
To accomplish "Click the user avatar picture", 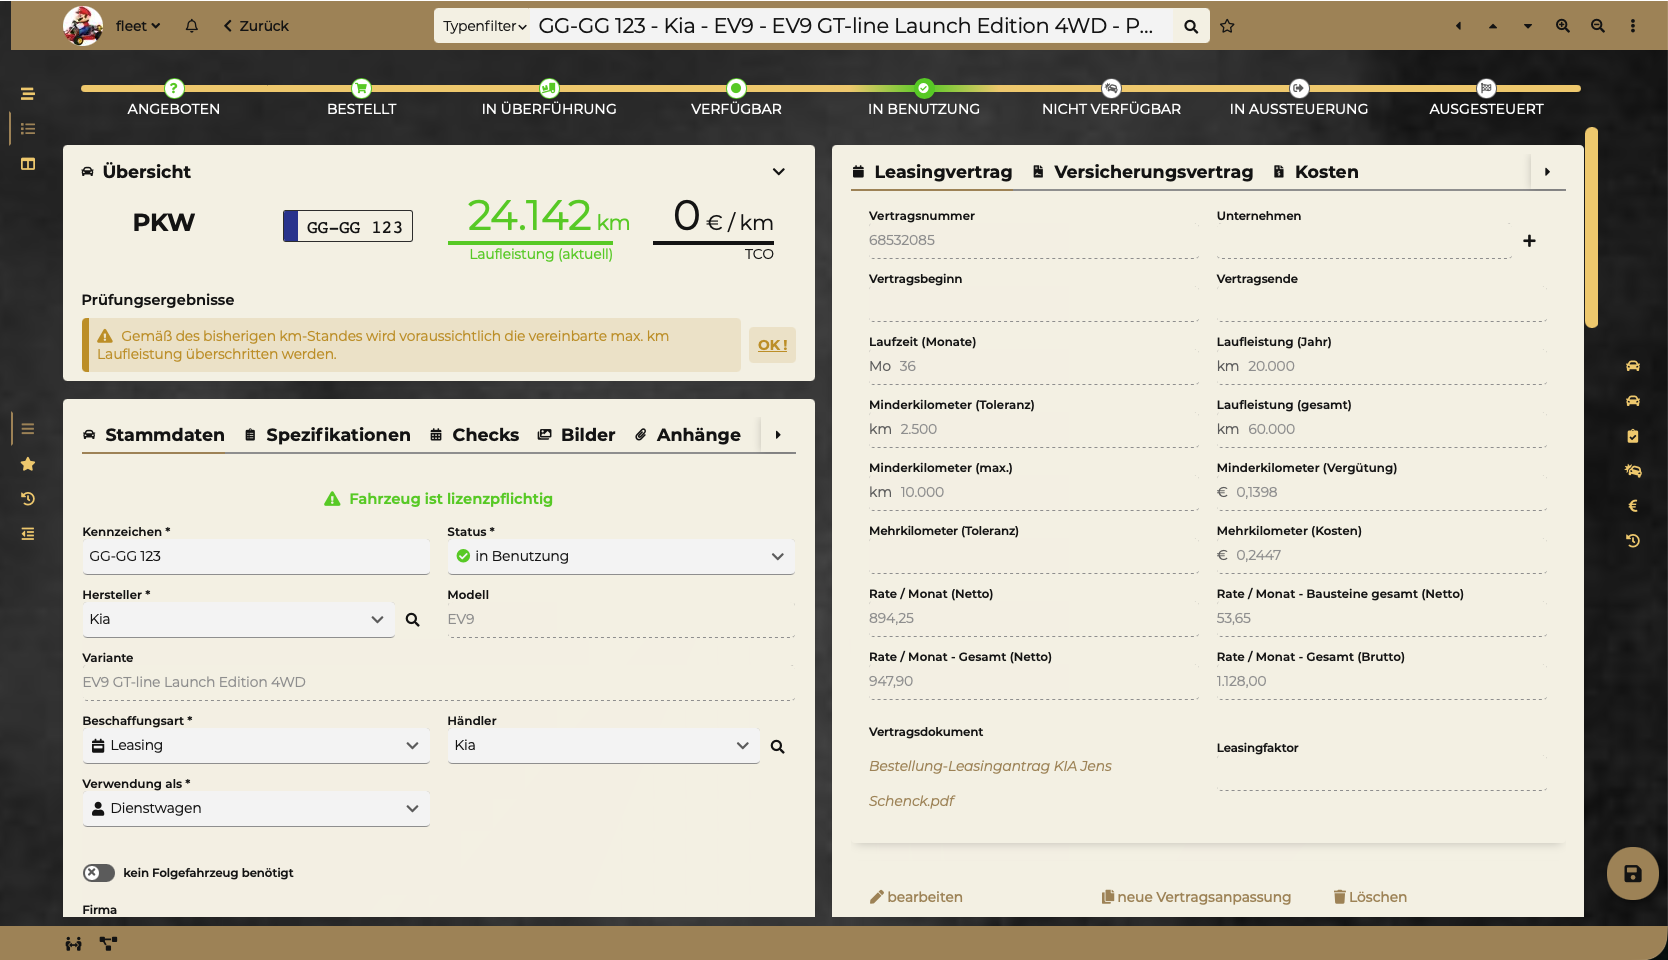I will (83, 26).
